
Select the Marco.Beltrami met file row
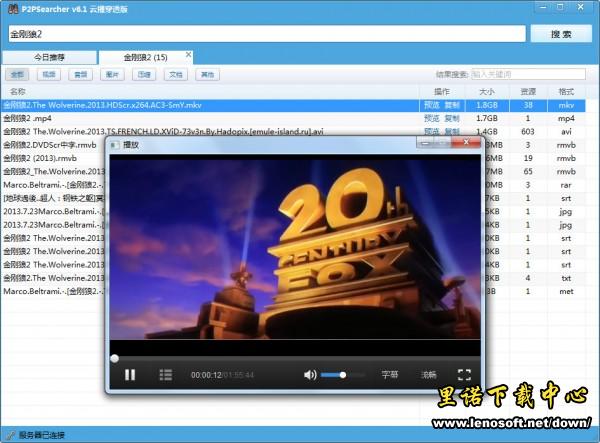53,291
